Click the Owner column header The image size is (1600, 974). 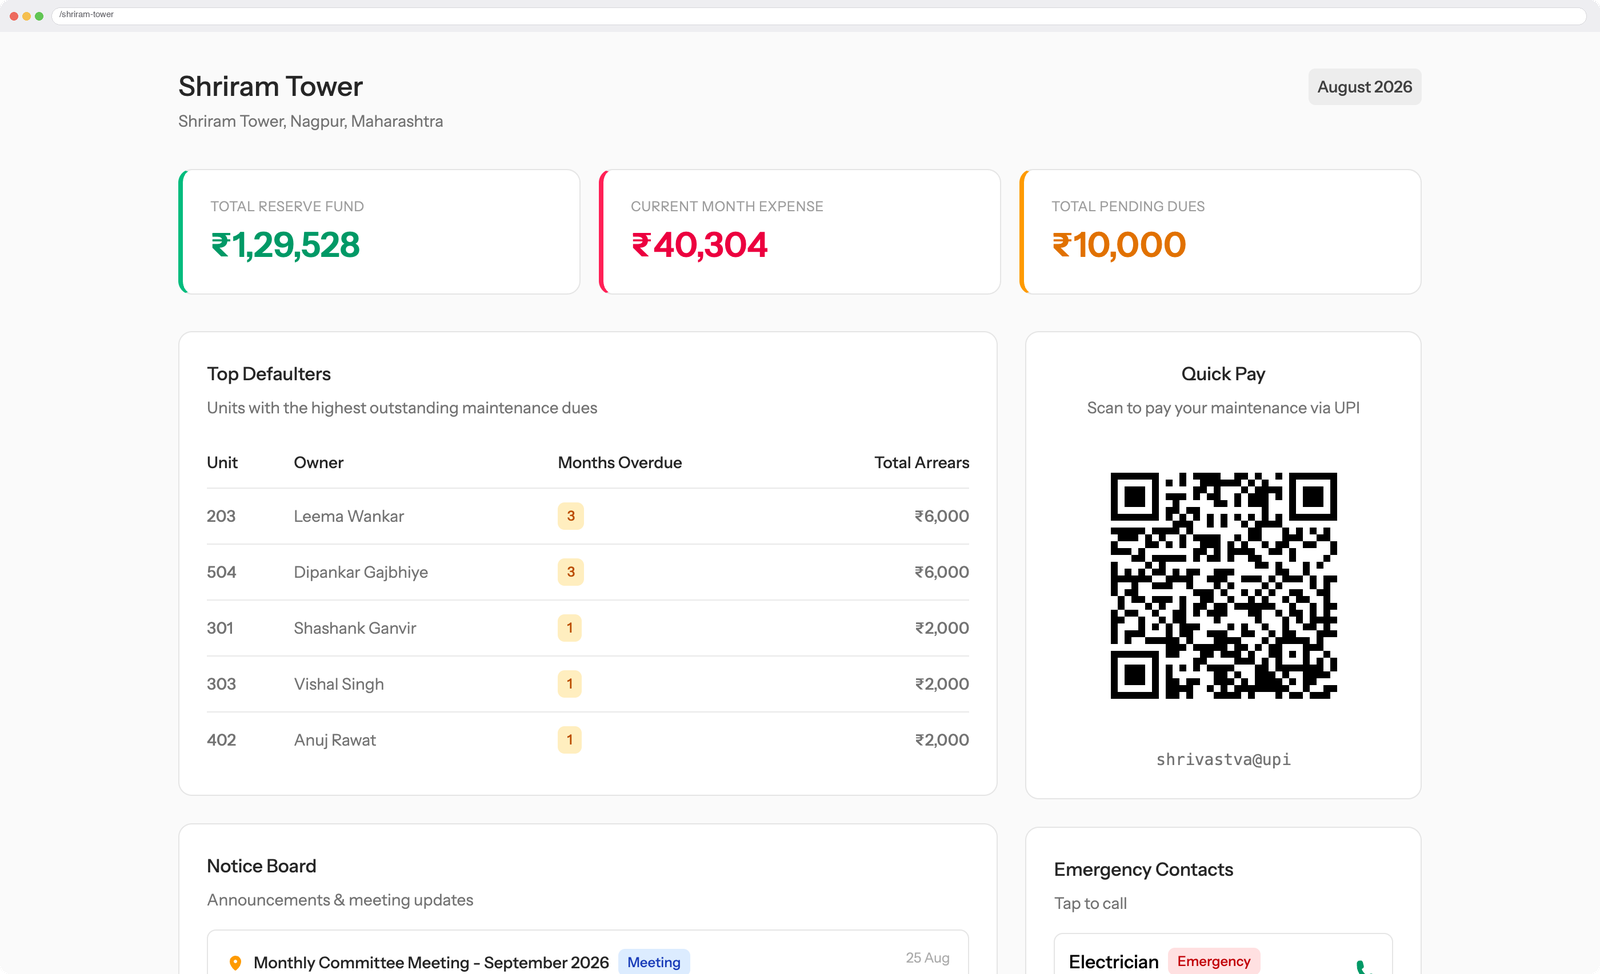coord(318,462)
